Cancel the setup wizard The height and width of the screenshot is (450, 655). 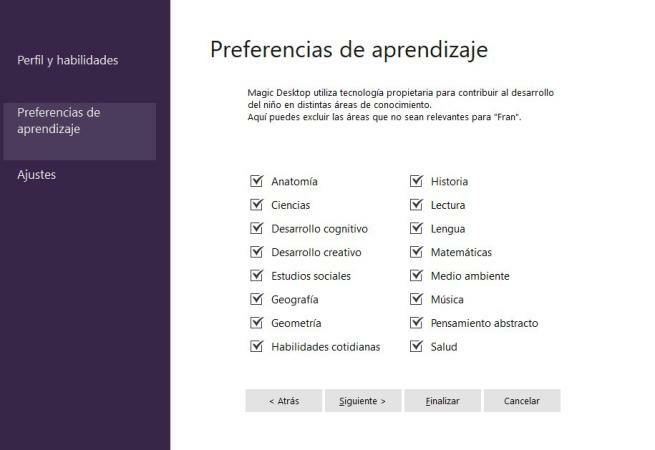521,400
